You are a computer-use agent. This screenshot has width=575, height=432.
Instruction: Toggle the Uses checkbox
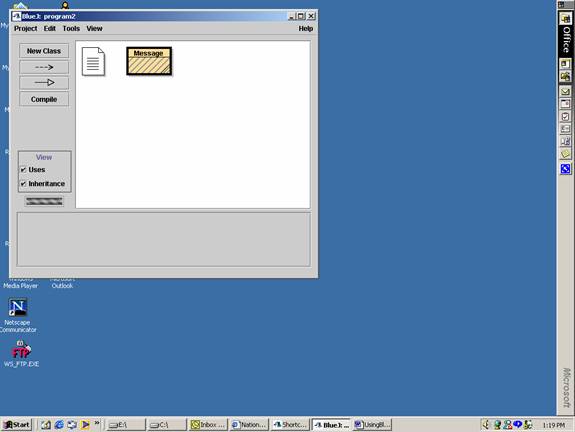click(23, 170)
